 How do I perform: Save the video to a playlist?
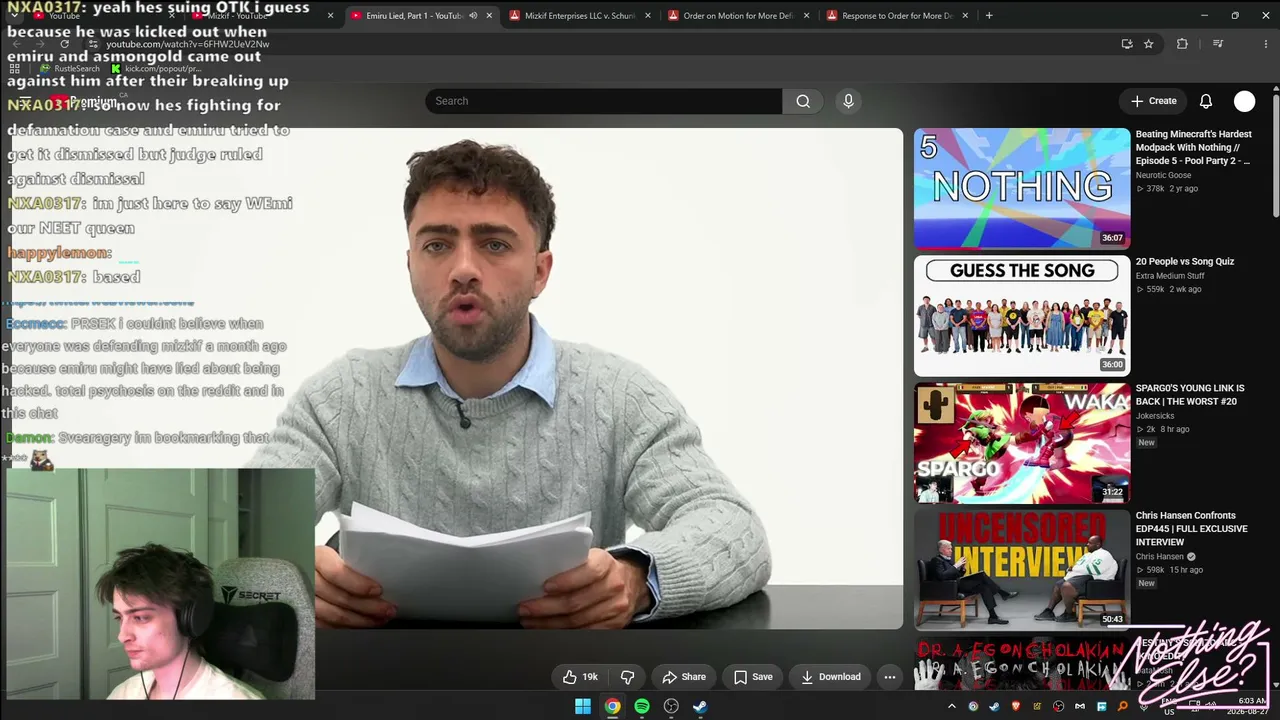(753, 677)
